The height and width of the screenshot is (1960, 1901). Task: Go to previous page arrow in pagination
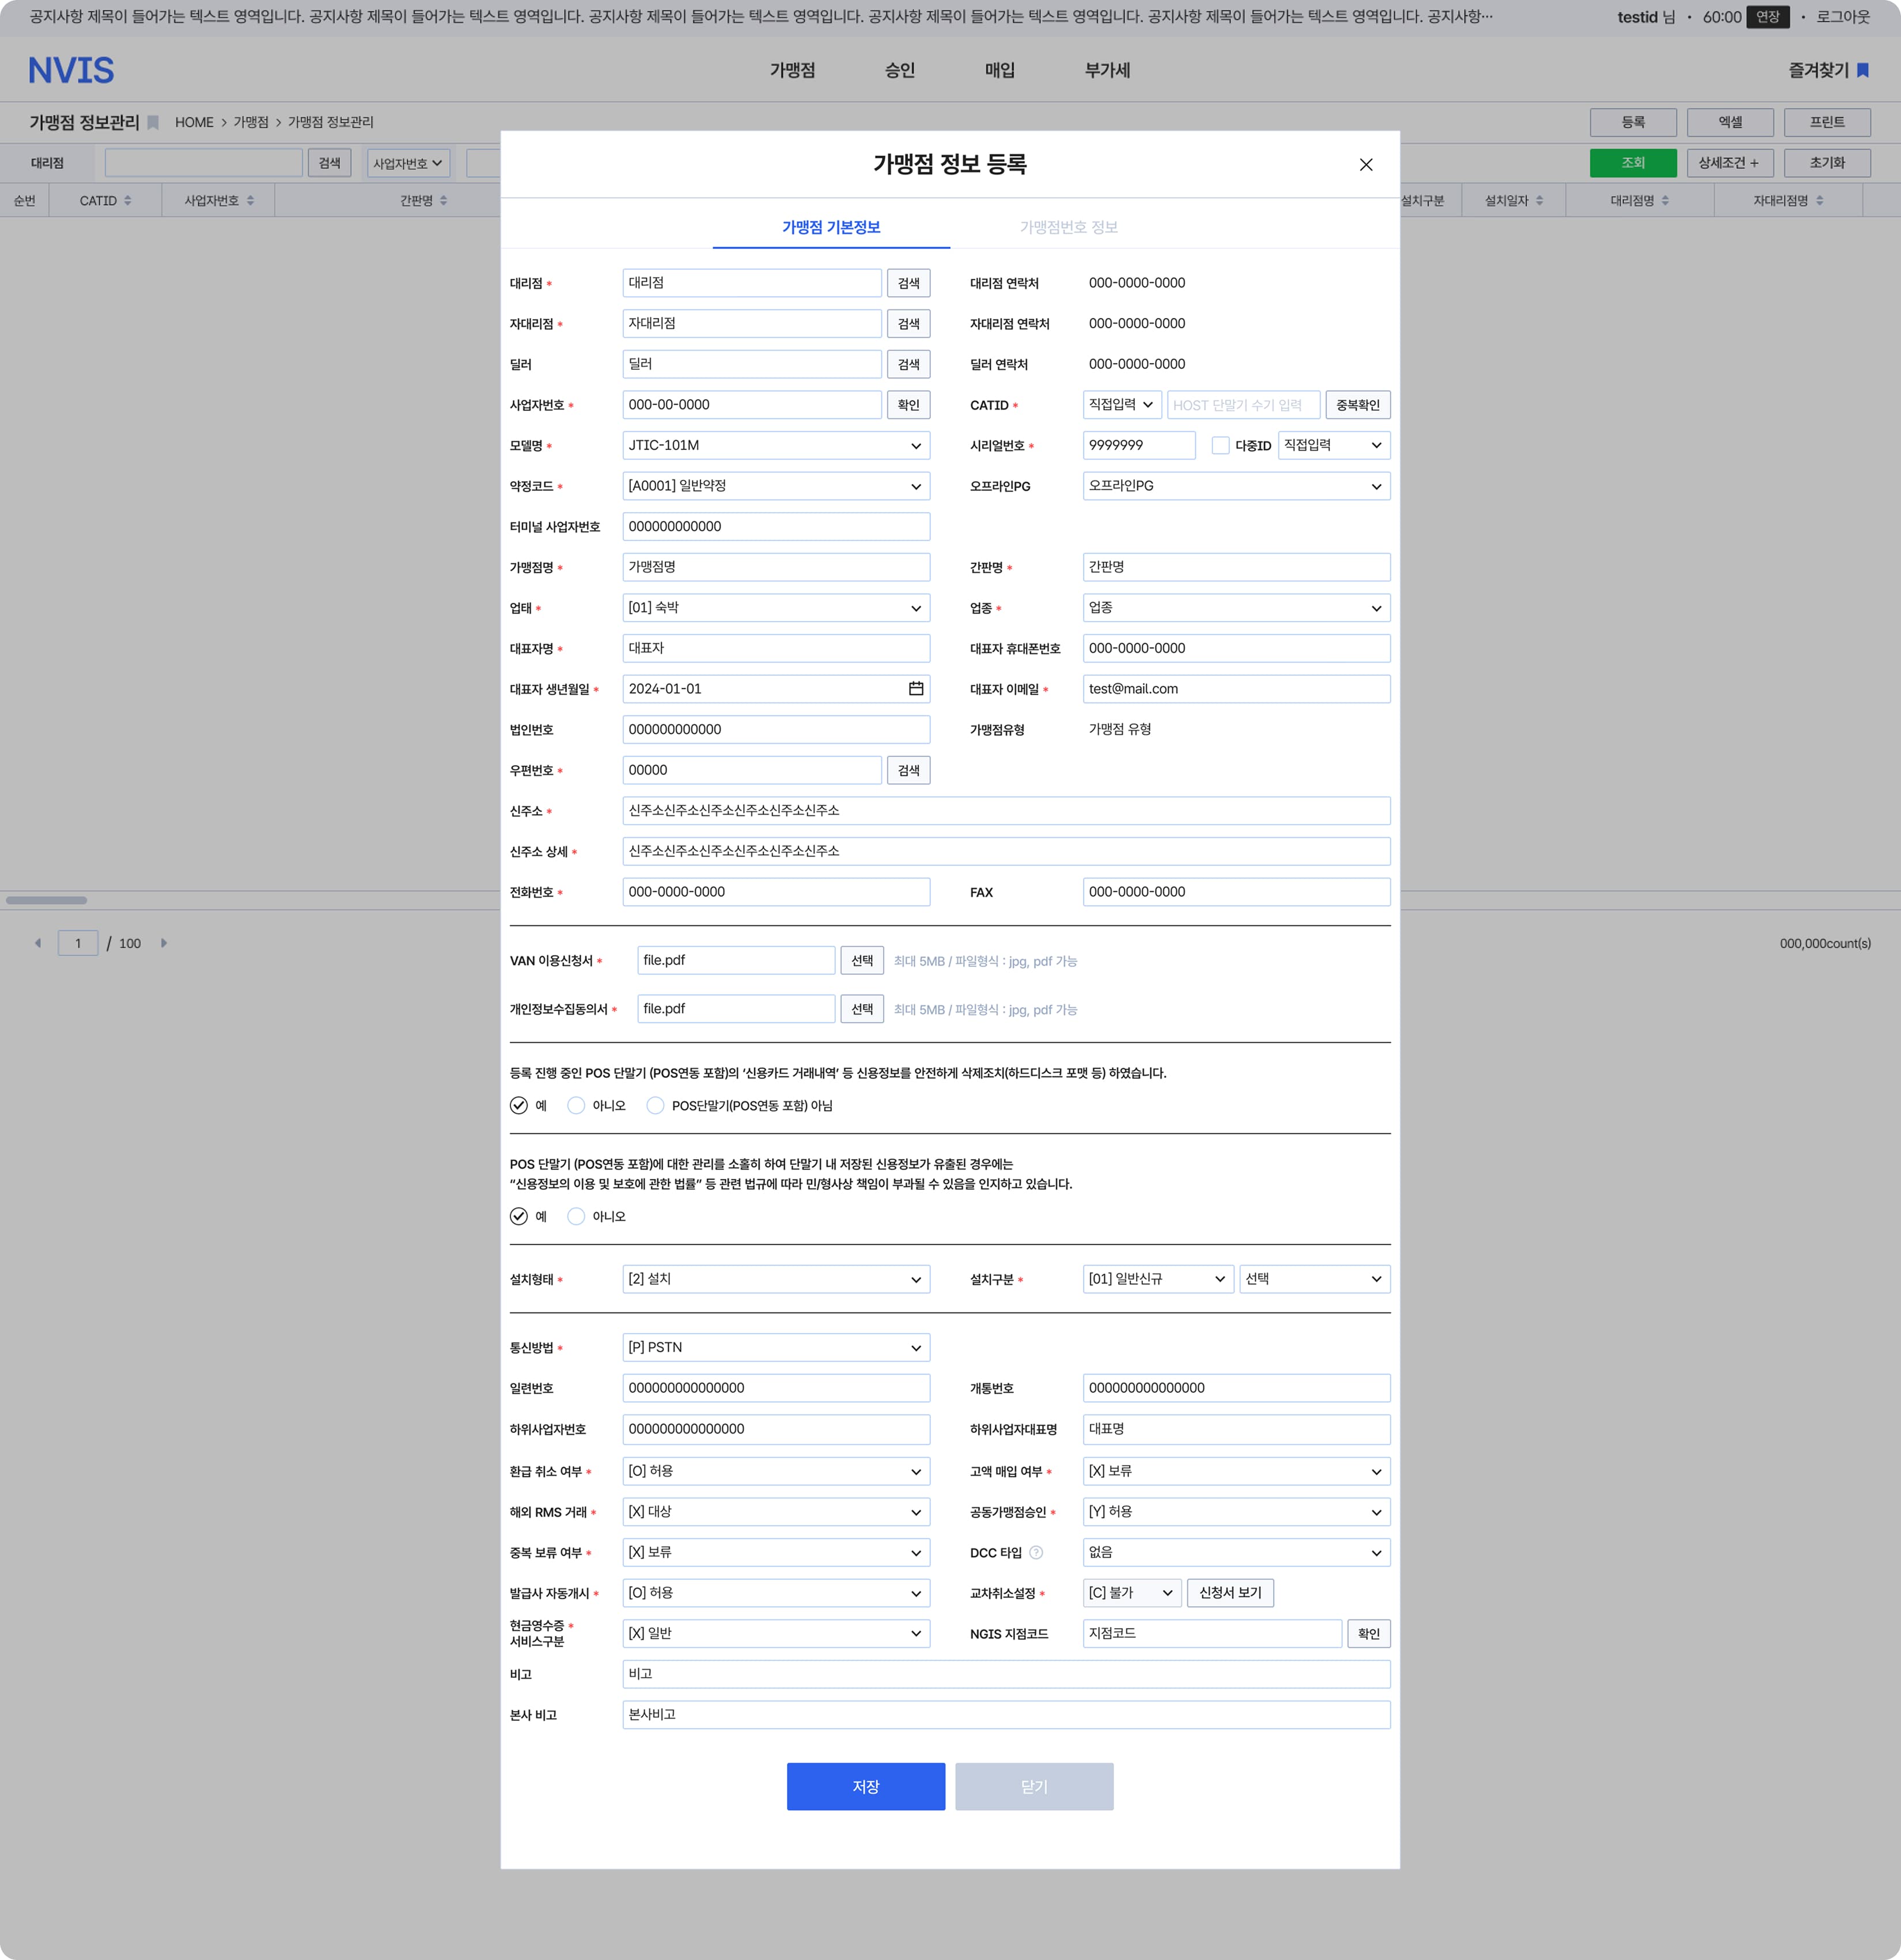pyautogui.click(x=38, y=943)
